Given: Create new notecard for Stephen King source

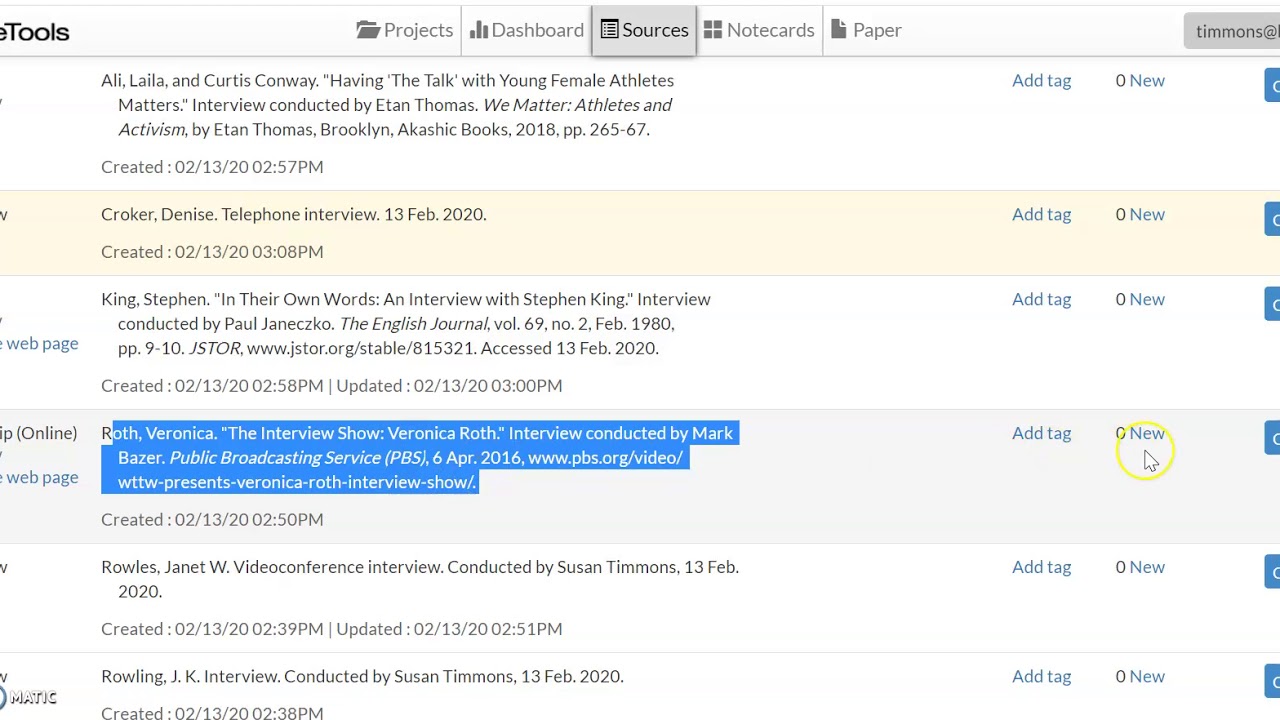Looking at the screenshot, I should pos(1147,299).
